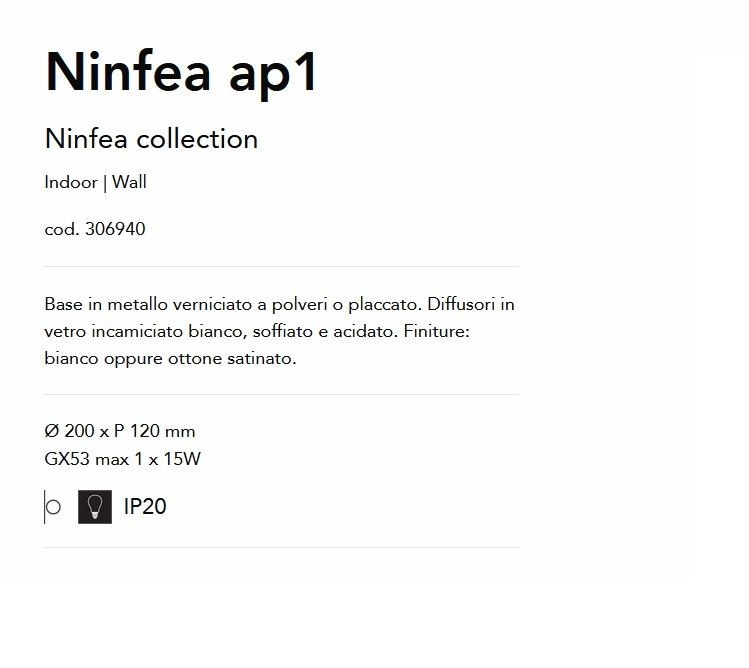This screenshot has height=668, width=749.
Task: Click the 'Base in metallo verniciato' sentence
Action: coord(233,304)
